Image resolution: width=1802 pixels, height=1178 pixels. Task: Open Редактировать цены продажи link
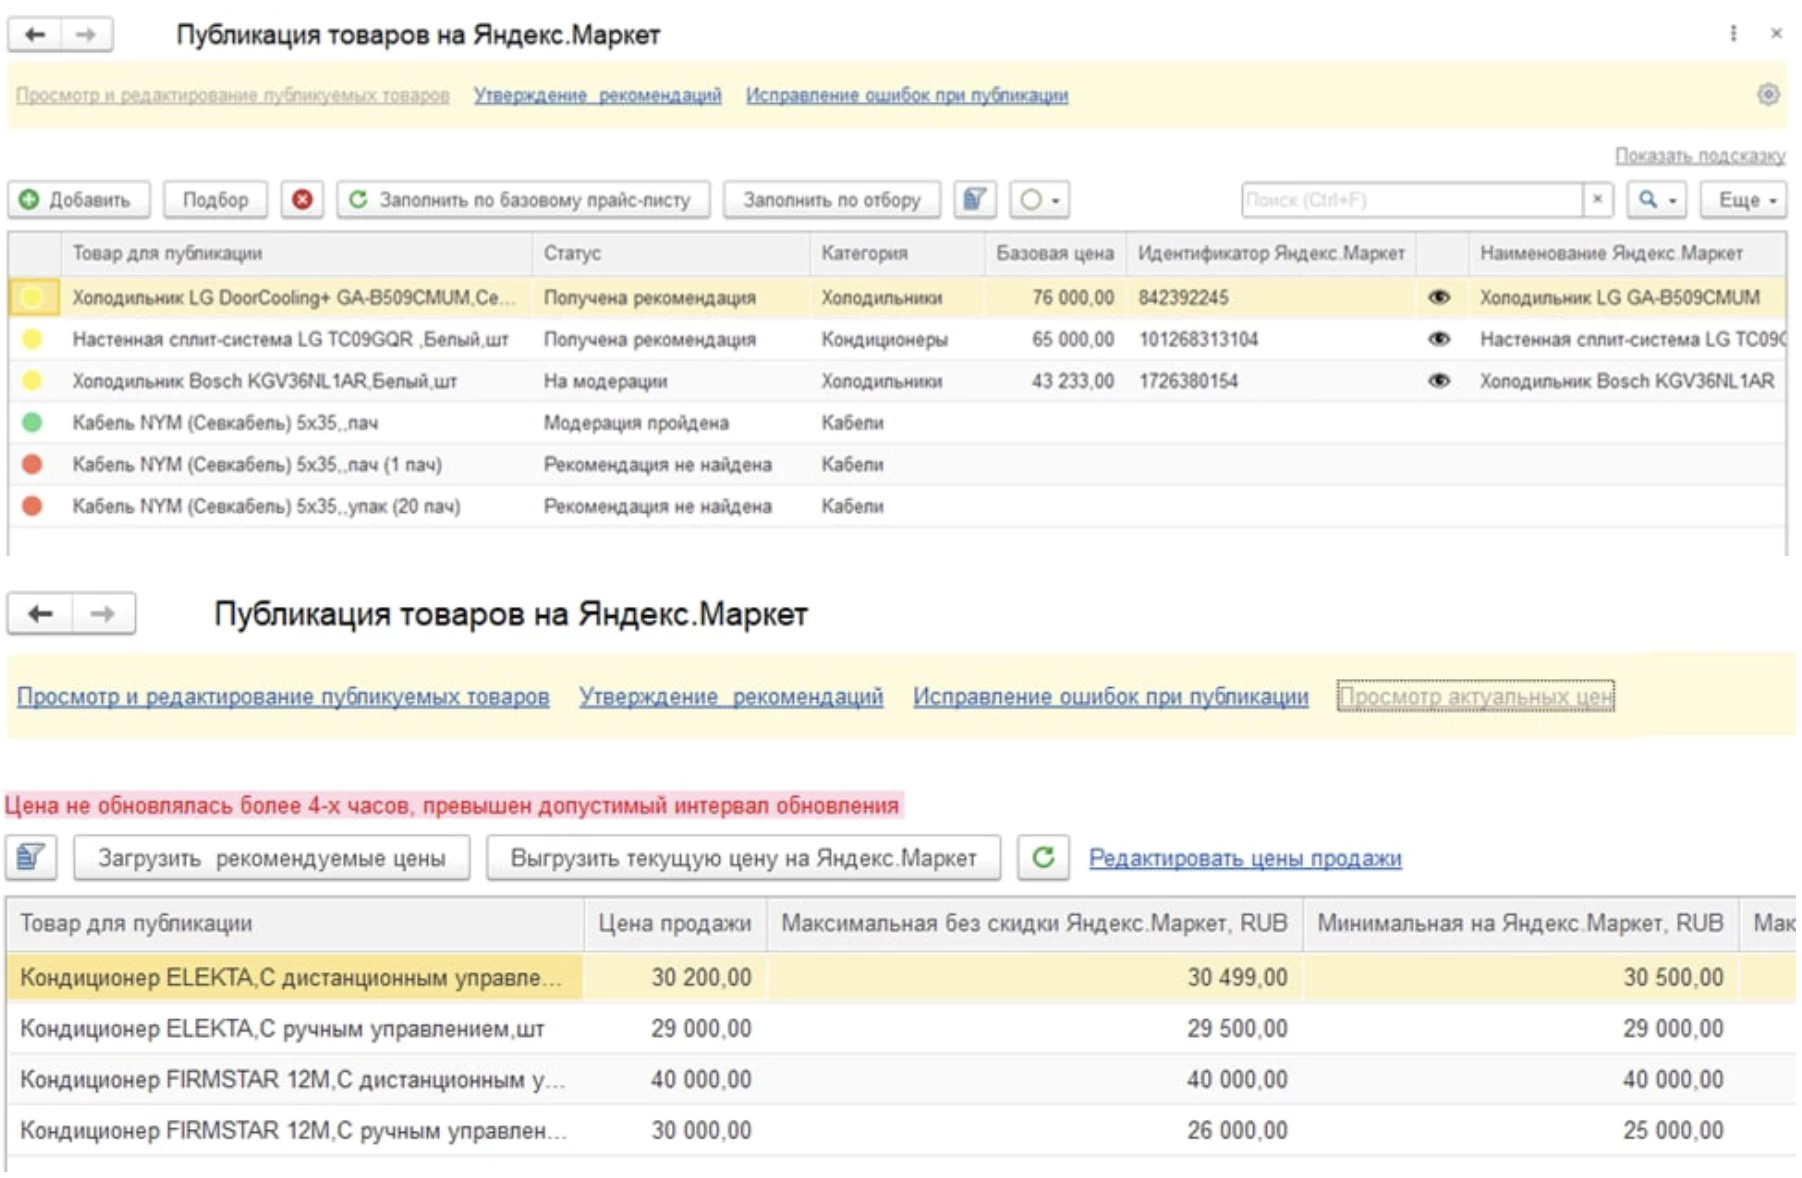click(x=1245, y=858)
